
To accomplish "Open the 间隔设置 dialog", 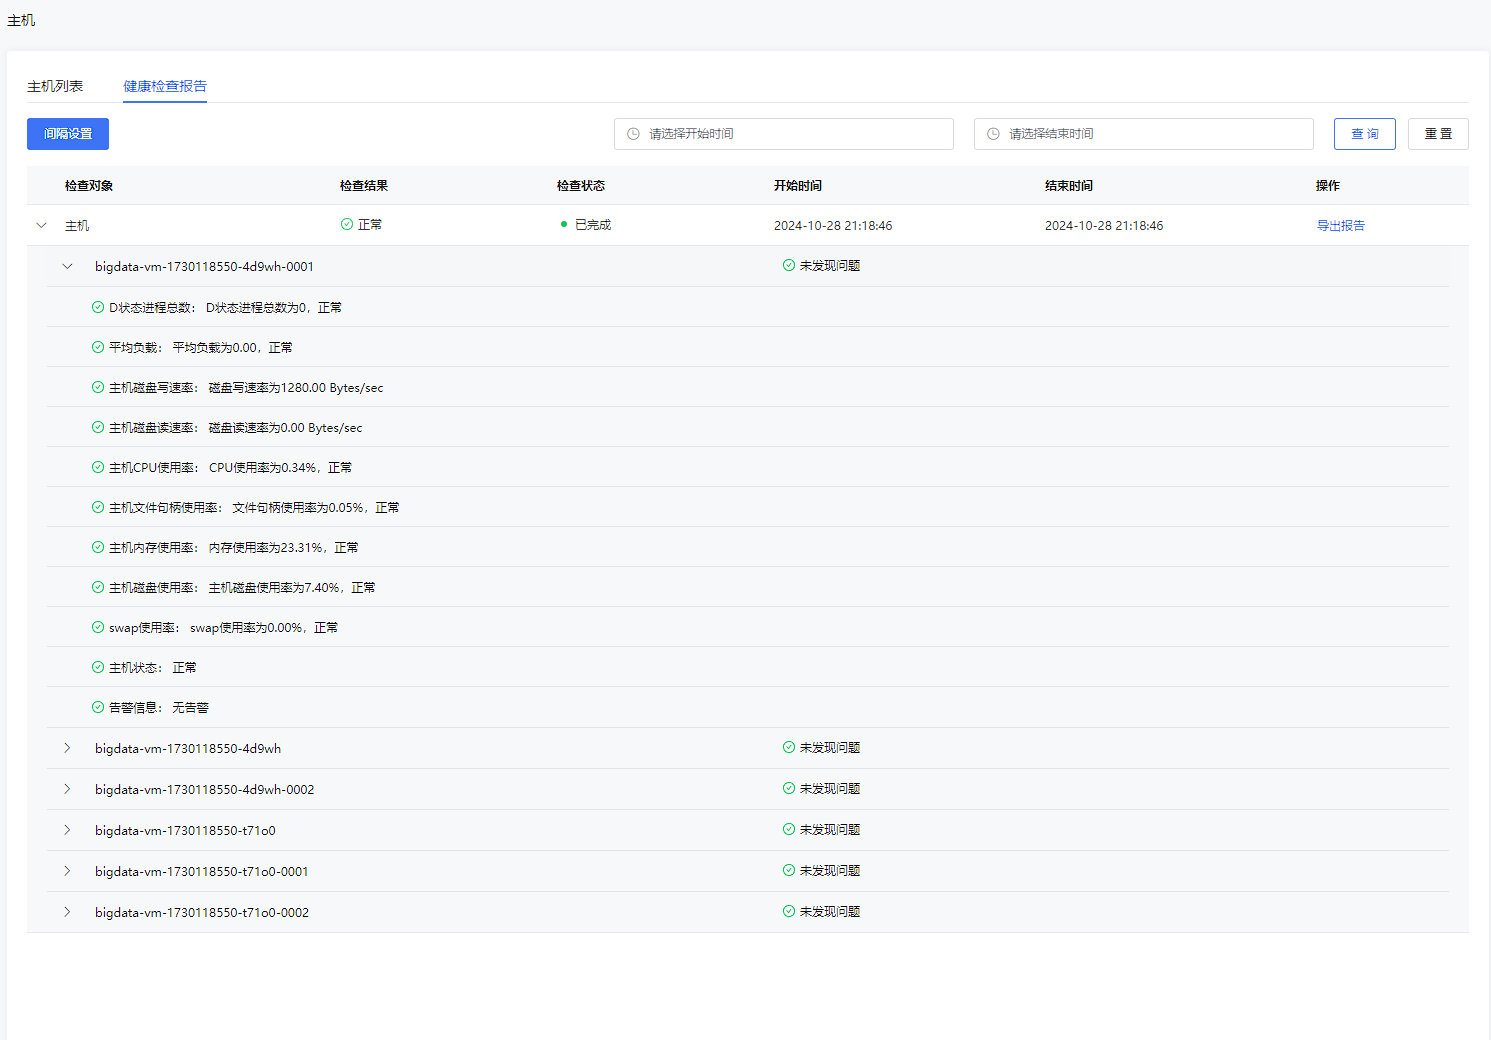I will [68, 134].
